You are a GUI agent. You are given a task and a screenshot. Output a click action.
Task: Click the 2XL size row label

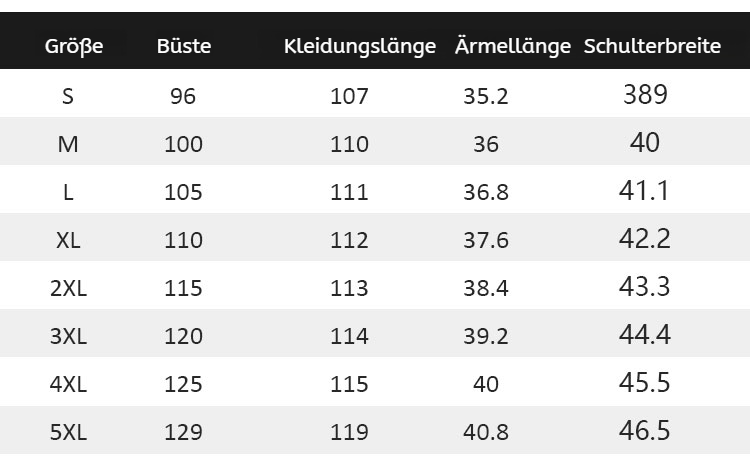(x=68, y=288)
